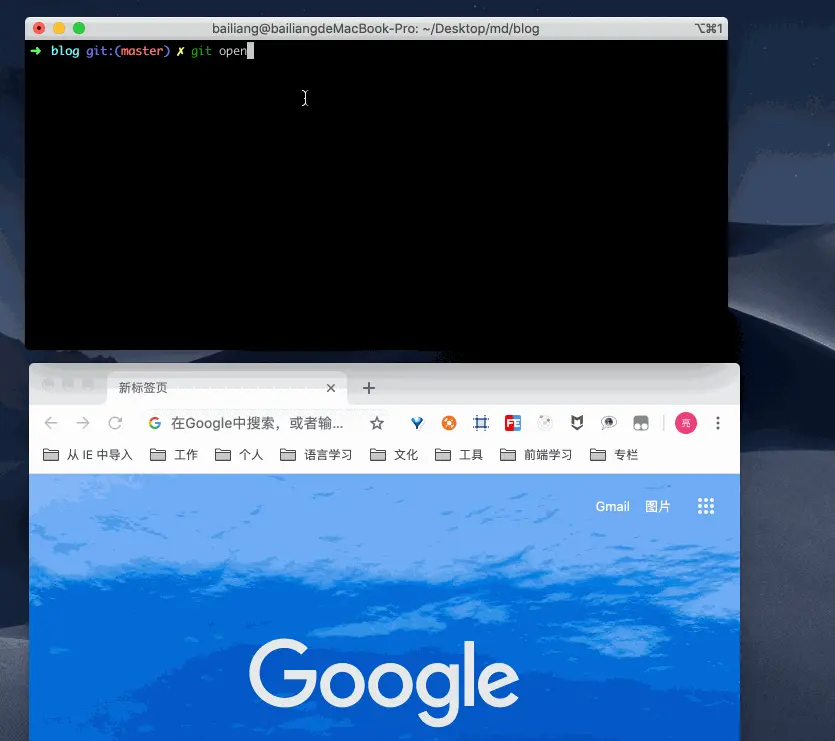Open the dark shield M extension
Screen dimensions: 835x741
point(577,423)
